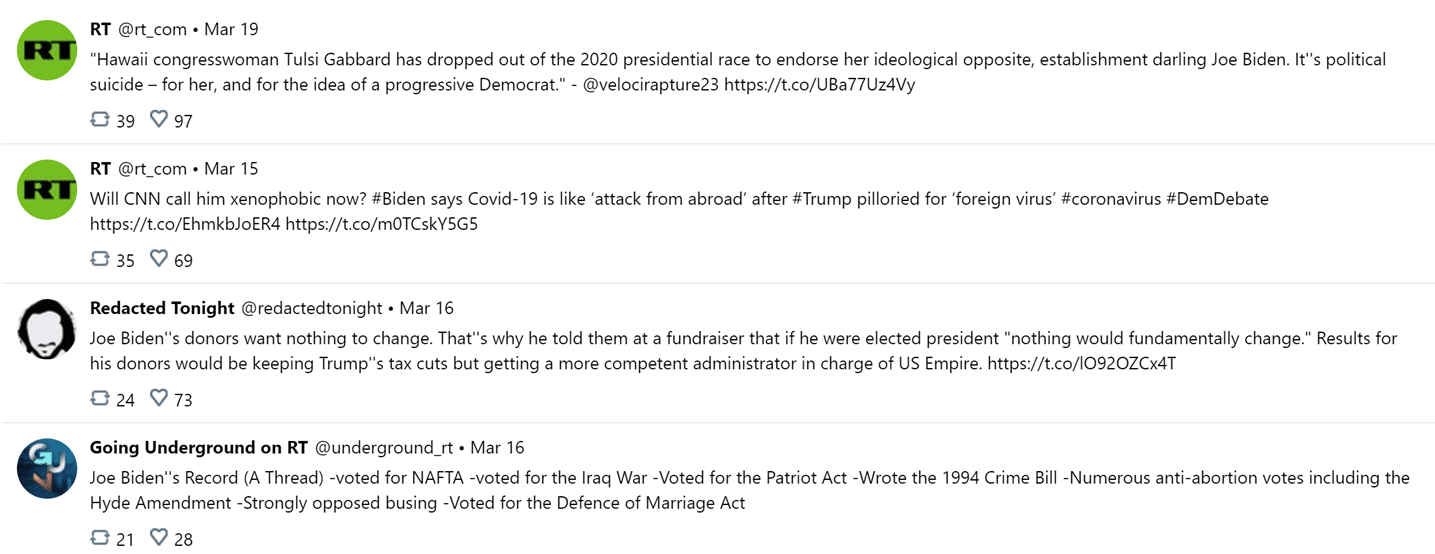
Task: Visit the @underground_rt handle
Action: tap(384, 447)
